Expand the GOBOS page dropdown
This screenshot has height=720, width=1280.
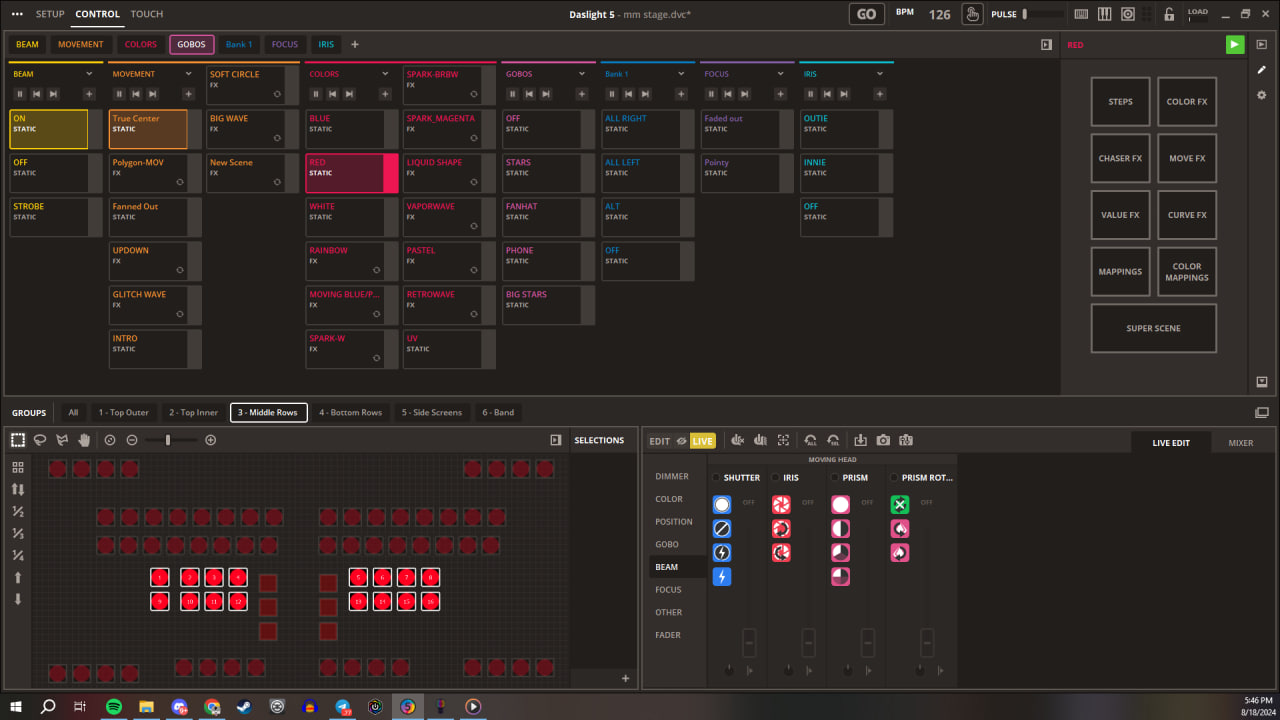(582, 74)
